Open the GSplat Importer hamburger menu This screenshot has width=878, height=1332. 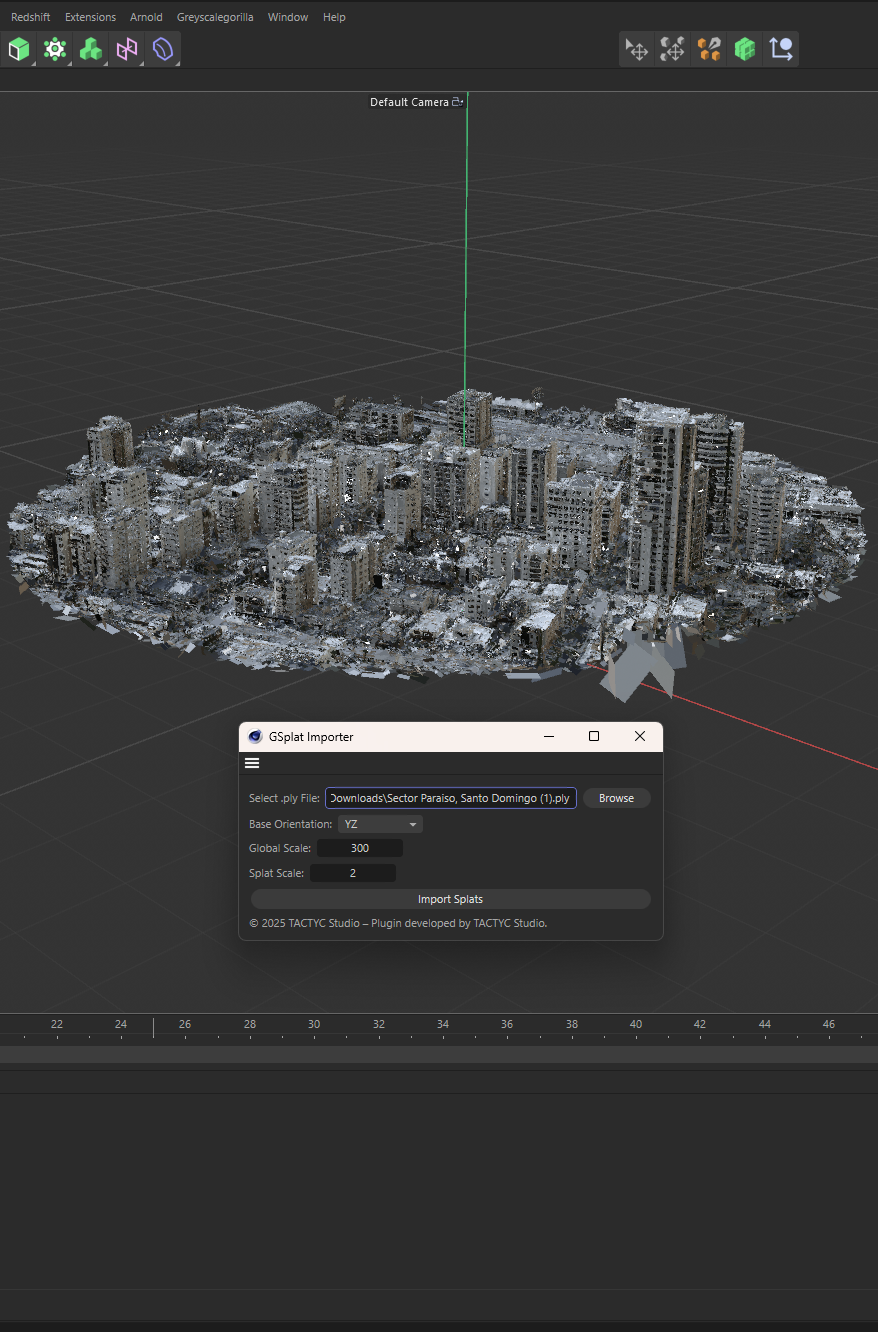[252, 763]
